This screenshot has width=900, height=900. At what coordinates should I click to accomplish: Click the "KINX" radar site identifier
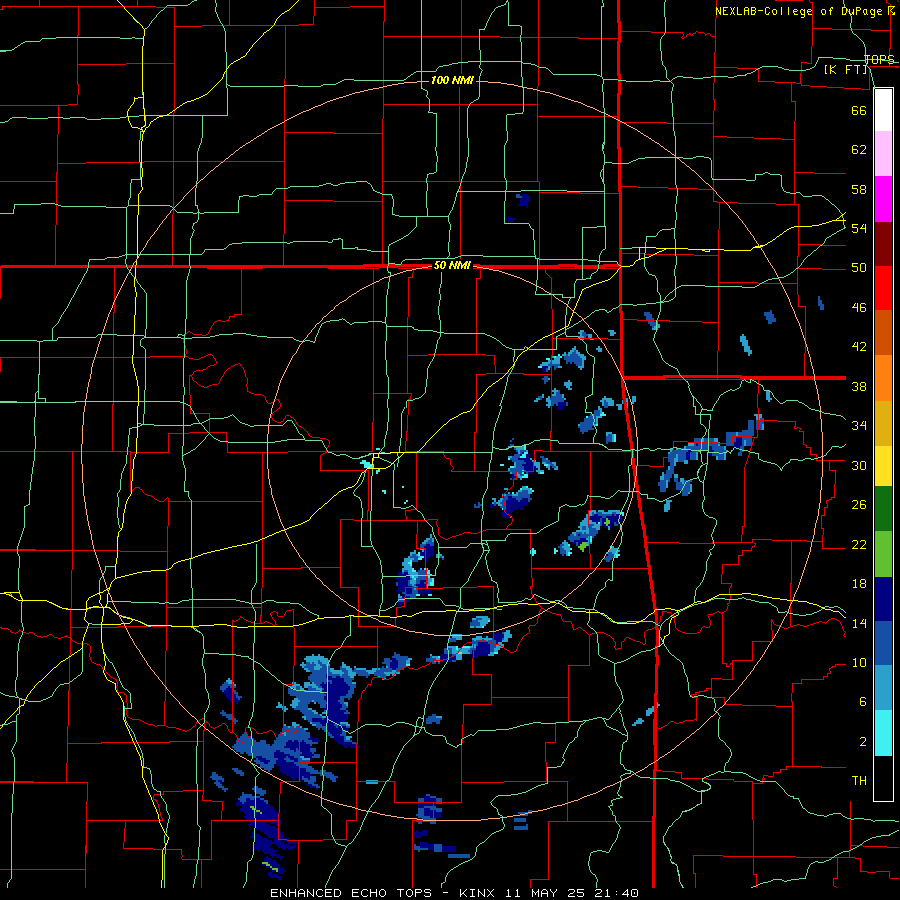[479, 893]
